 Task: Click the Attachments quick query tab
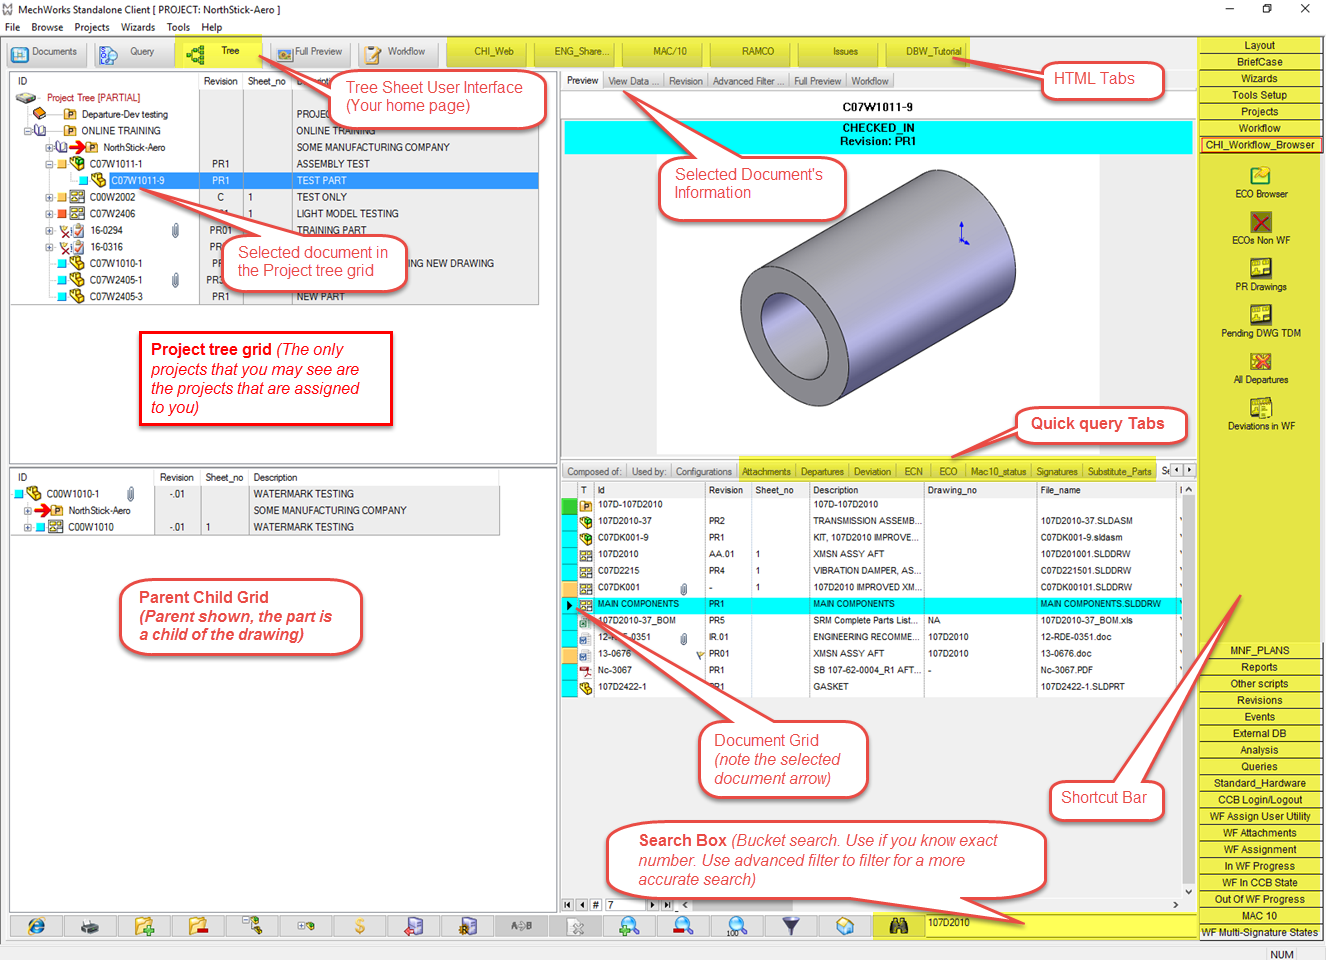click(x=766, y=470)
